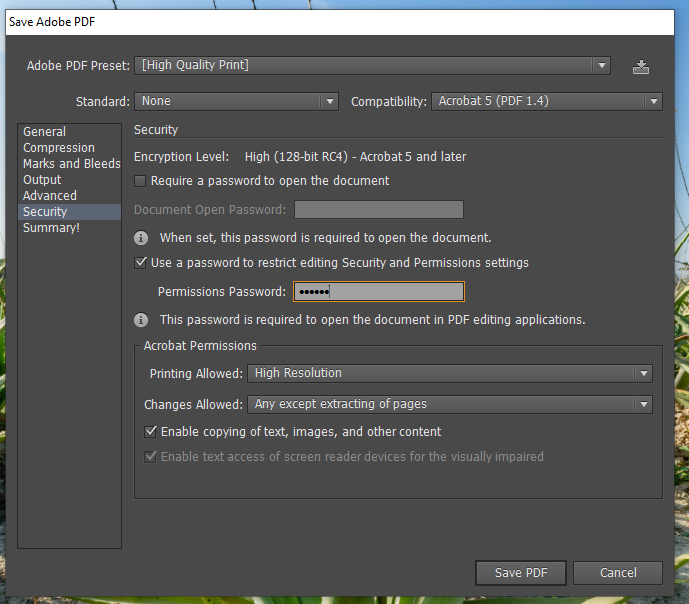Select the Security section
689x604 pixels.
click(69, 212)
